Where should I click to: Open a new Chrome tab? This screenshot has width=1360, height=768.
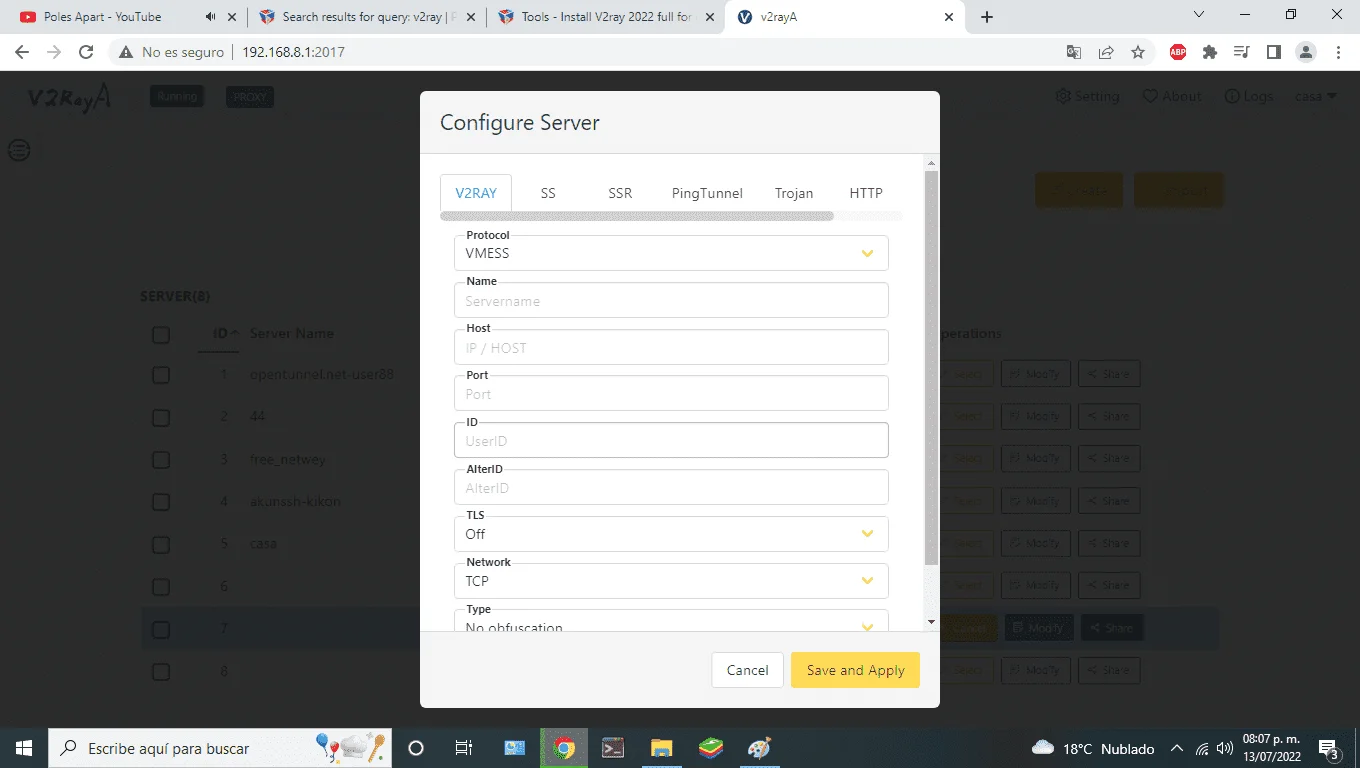pos(987,17)
